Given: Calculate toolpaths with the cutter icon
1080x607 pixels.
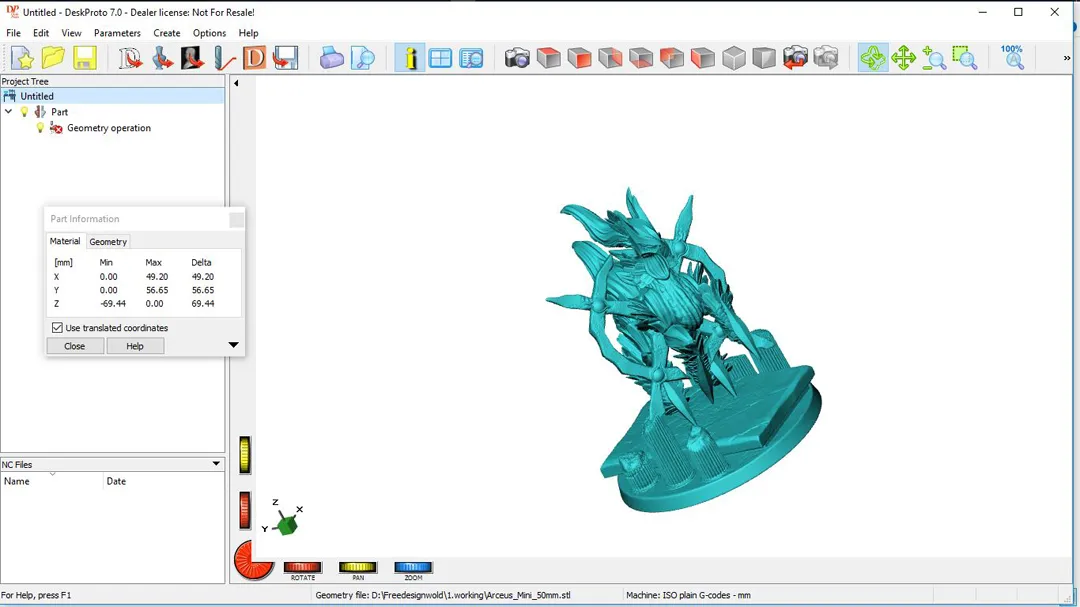Looking at the screenshot, I should pos(224,58).
